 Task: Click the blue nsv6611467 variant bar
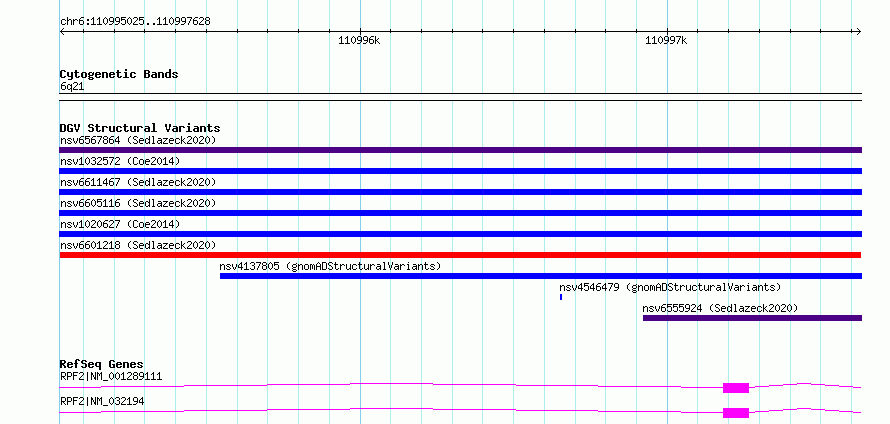tap(460, 192)
